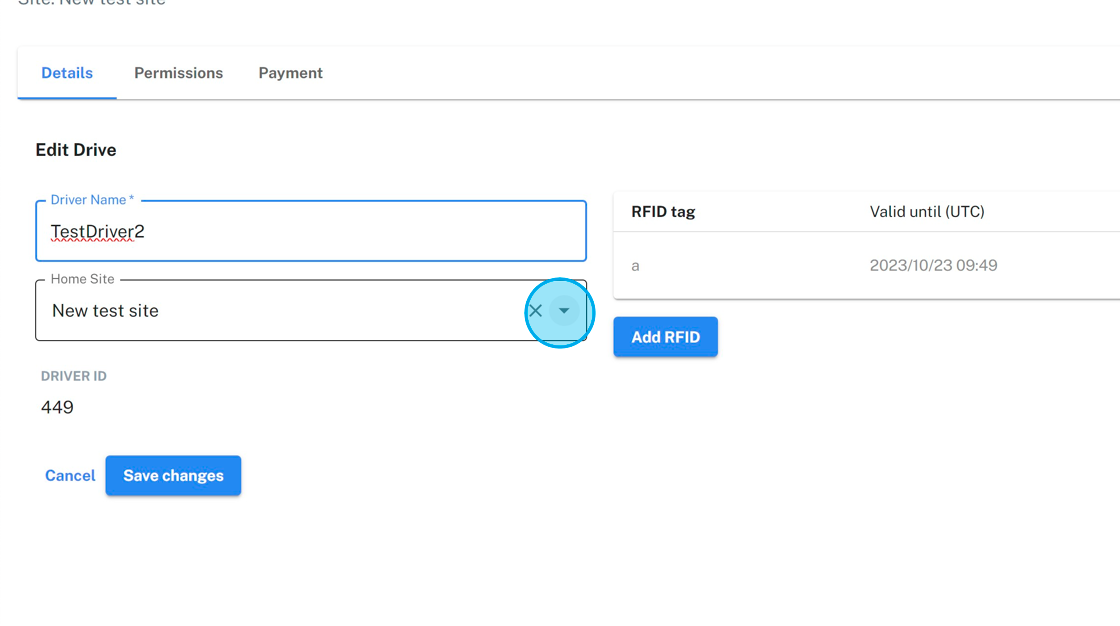Click the Driver Name field label
Viewport: 1120px width, 626px height.
pos(92,200)
